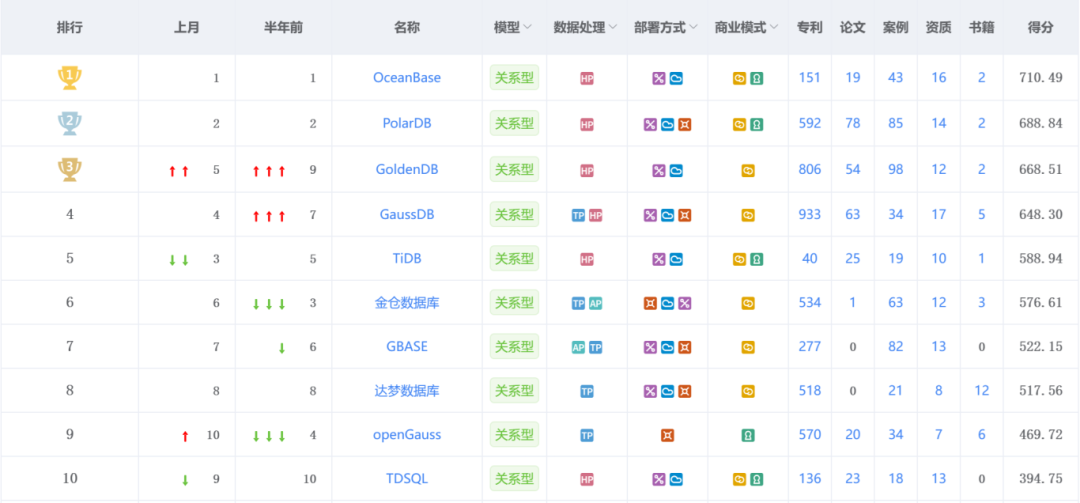Click 达梦数据库's book count 12

[x=982, y=391]
